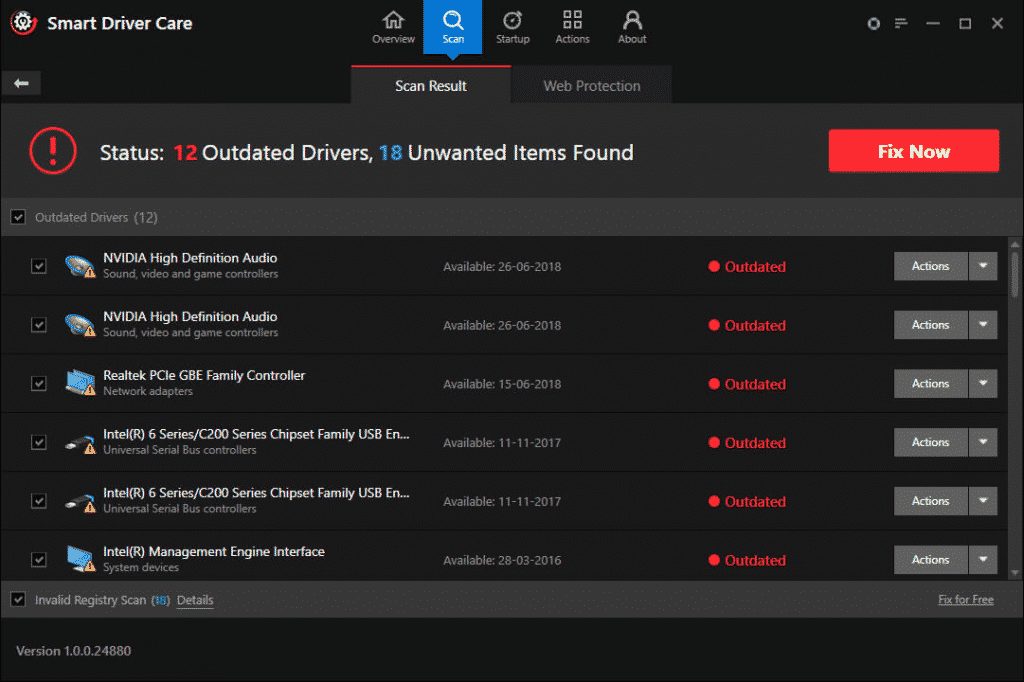
Task: Click first Intel USB controller device icon
Action: pyautogui.click(x=80, y=443)
